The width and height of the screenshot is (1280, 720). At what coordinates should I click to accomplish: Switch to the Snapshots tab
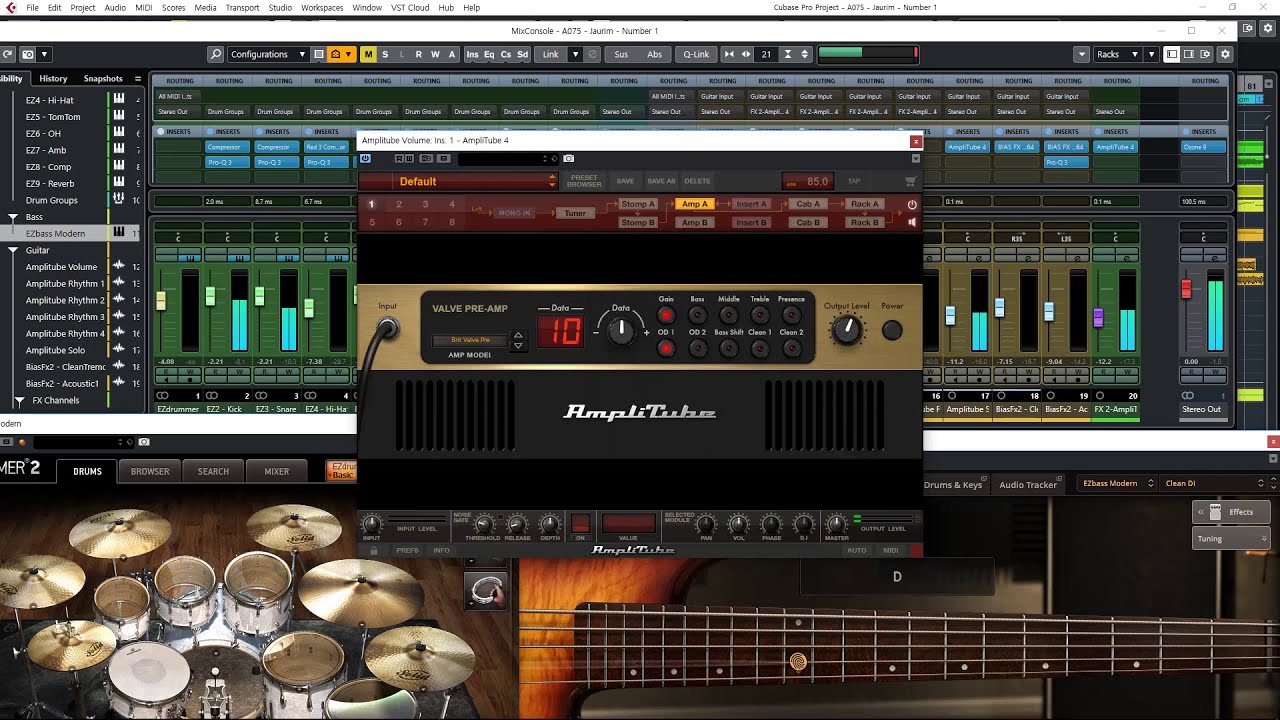point(103,78)
